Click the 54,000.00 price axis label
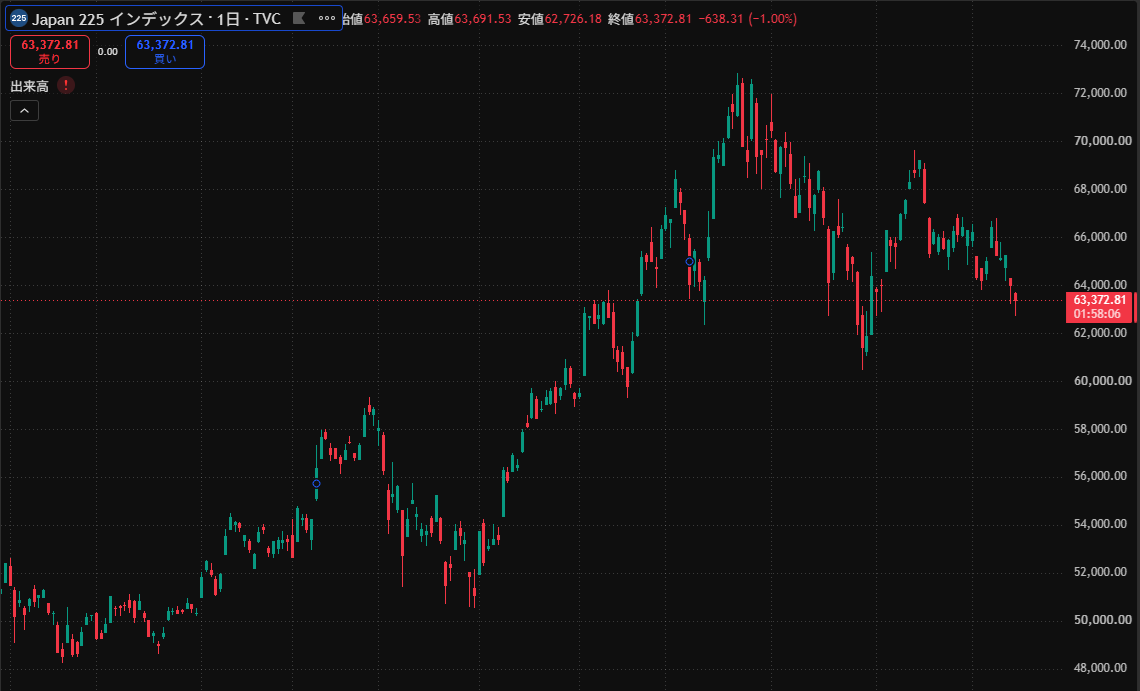This screenshot has width=1140, height=691. click(x=1100, y=524)
